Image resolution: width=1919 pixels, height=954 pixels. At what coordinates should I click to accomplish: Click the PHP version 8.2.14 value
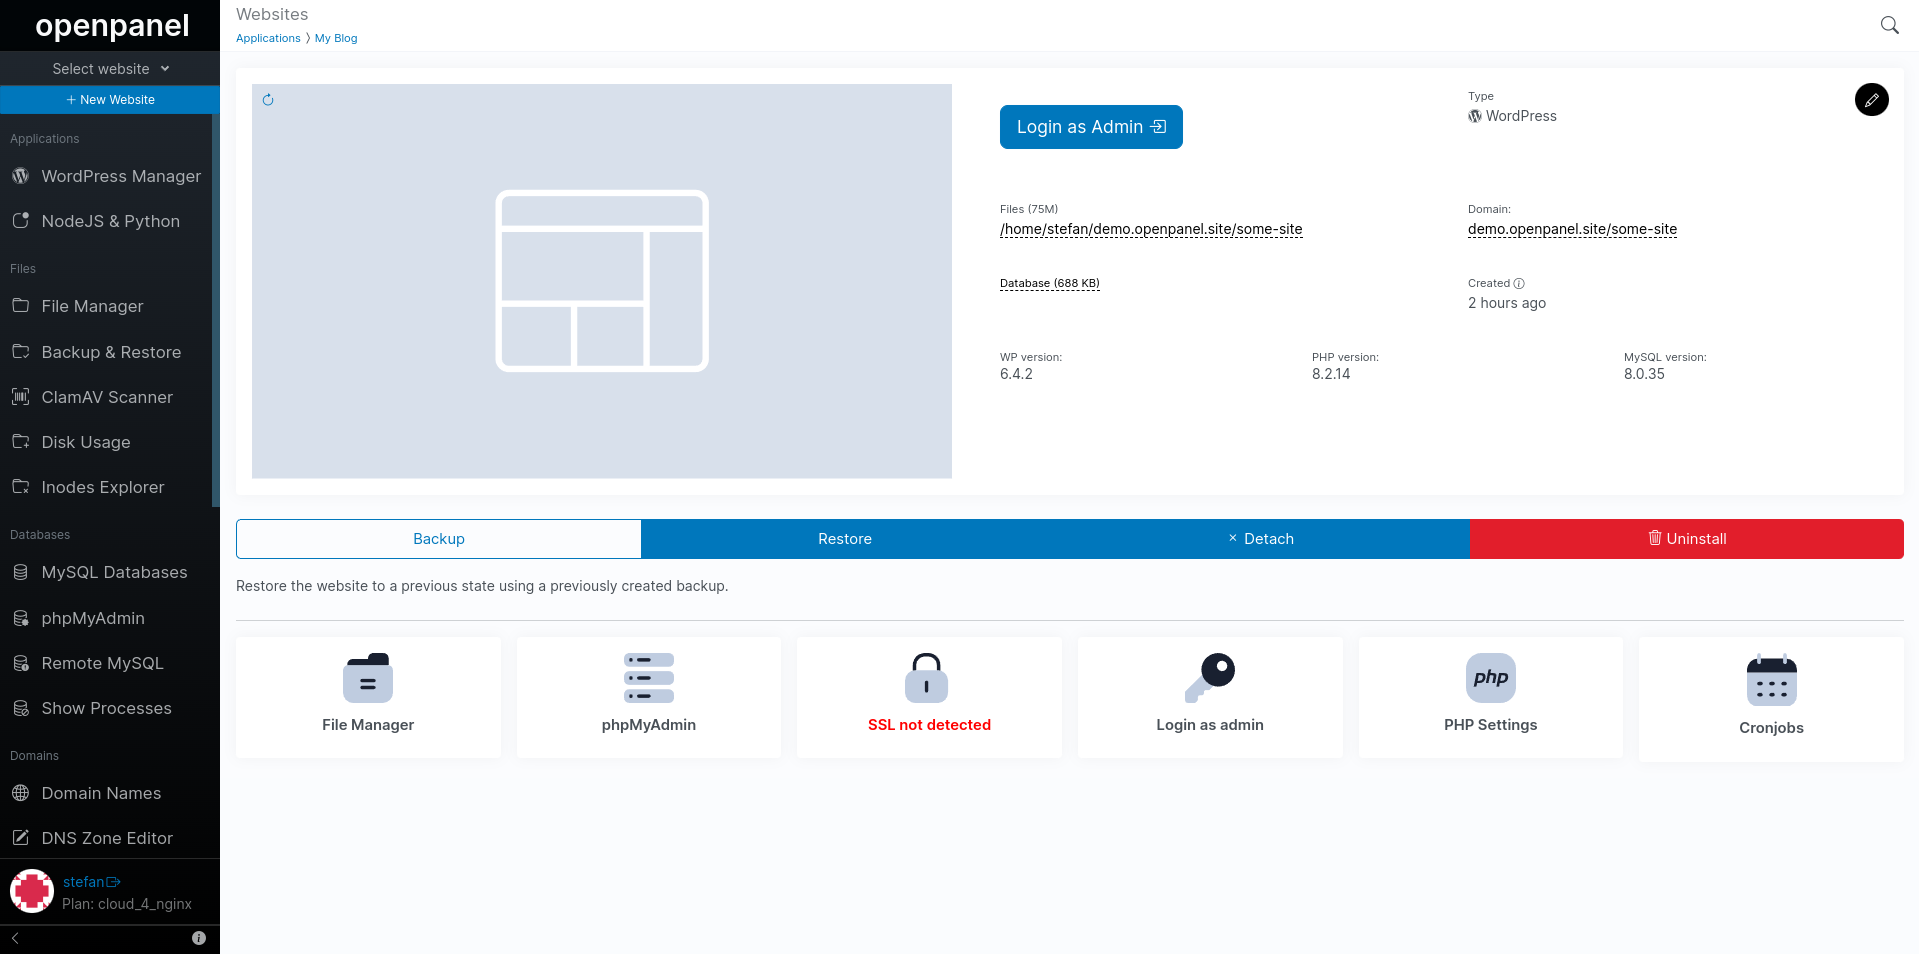coord(1331,374)
